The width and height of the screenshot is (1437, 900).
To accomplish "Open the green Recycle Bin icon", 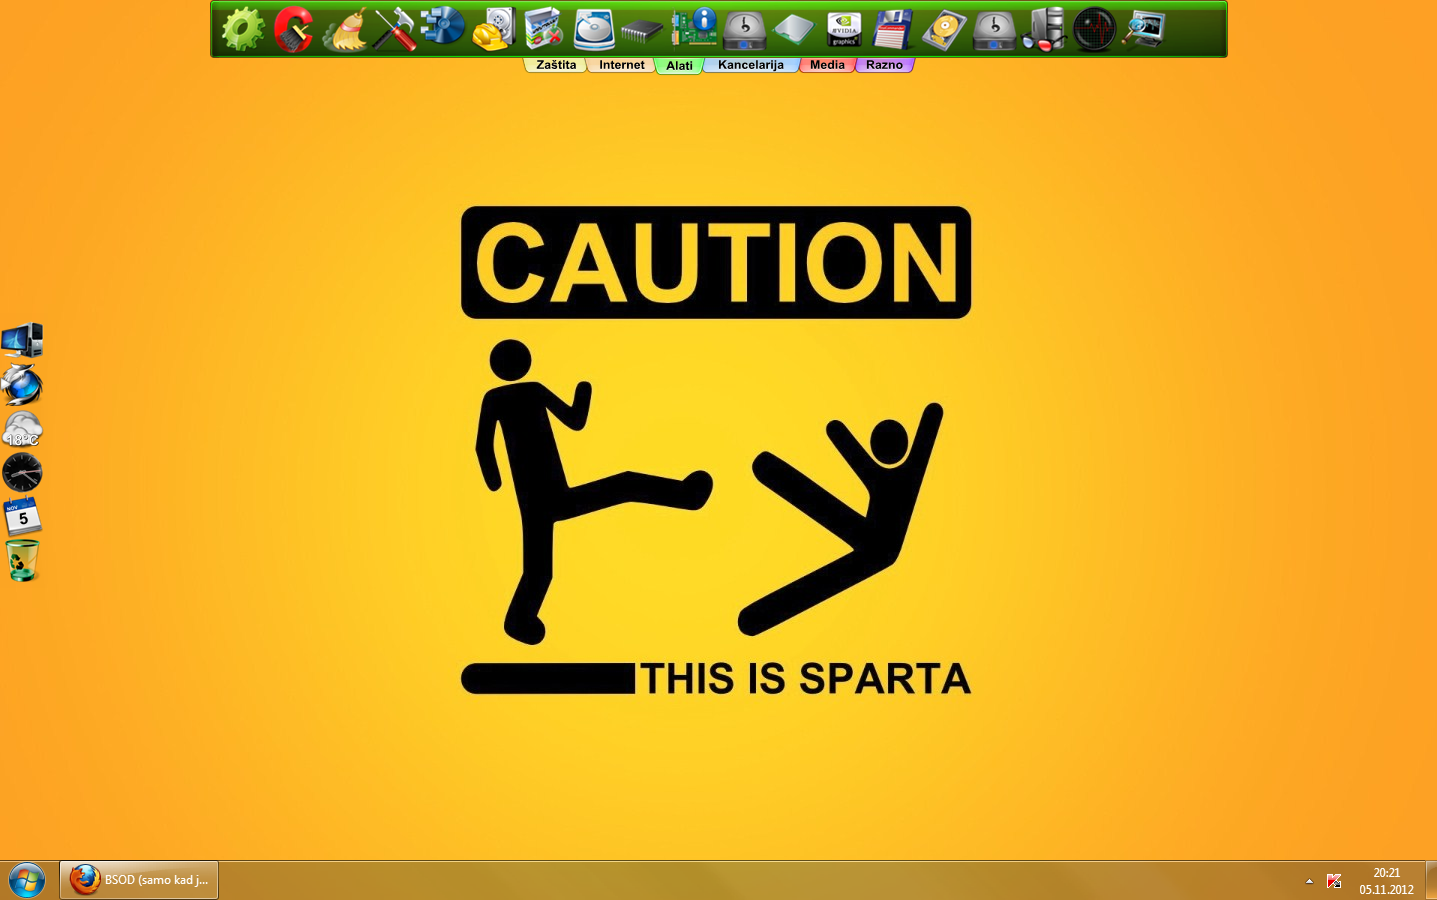I will pos(22,560).
